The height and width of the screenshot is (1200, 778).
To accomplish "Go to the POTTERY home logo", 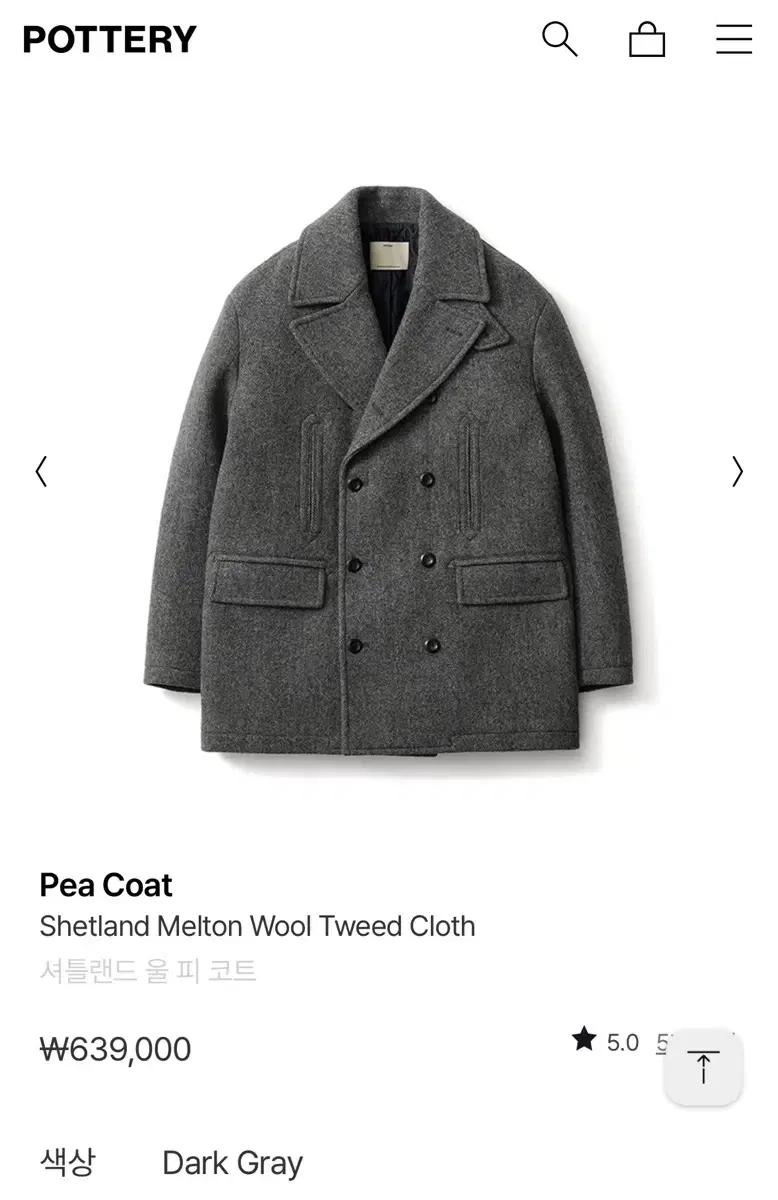I will coord(110,40).
